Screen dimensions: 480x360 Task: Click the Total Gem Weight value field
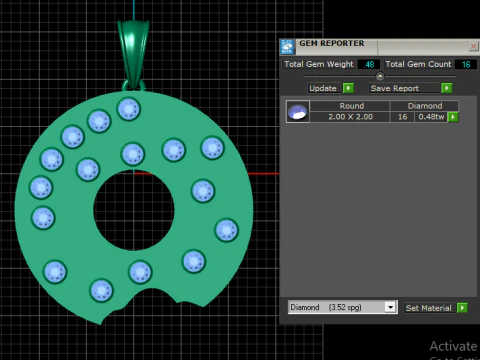369,64
